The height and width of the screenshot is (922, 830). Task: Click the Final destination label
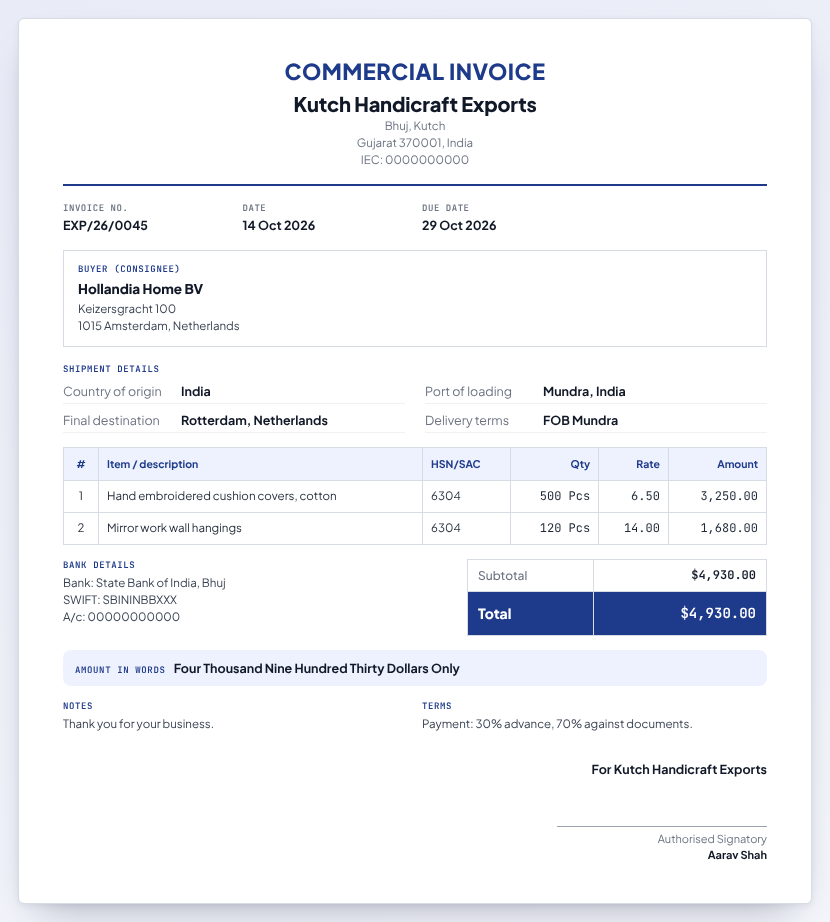coord(111,420)
